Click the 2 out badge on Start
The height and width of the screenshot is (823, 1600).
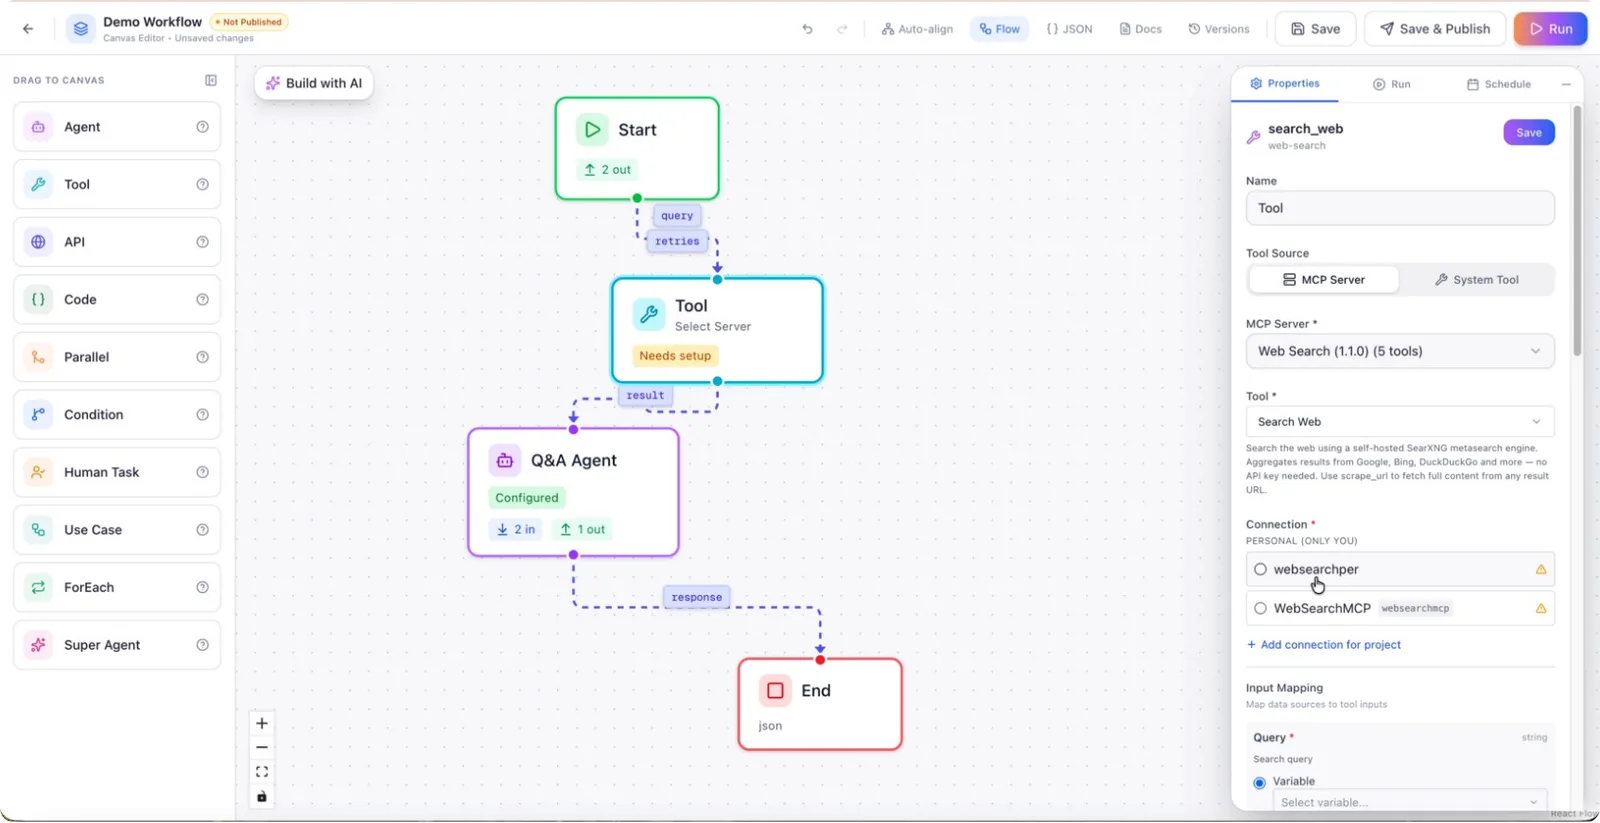click(608, 170)
